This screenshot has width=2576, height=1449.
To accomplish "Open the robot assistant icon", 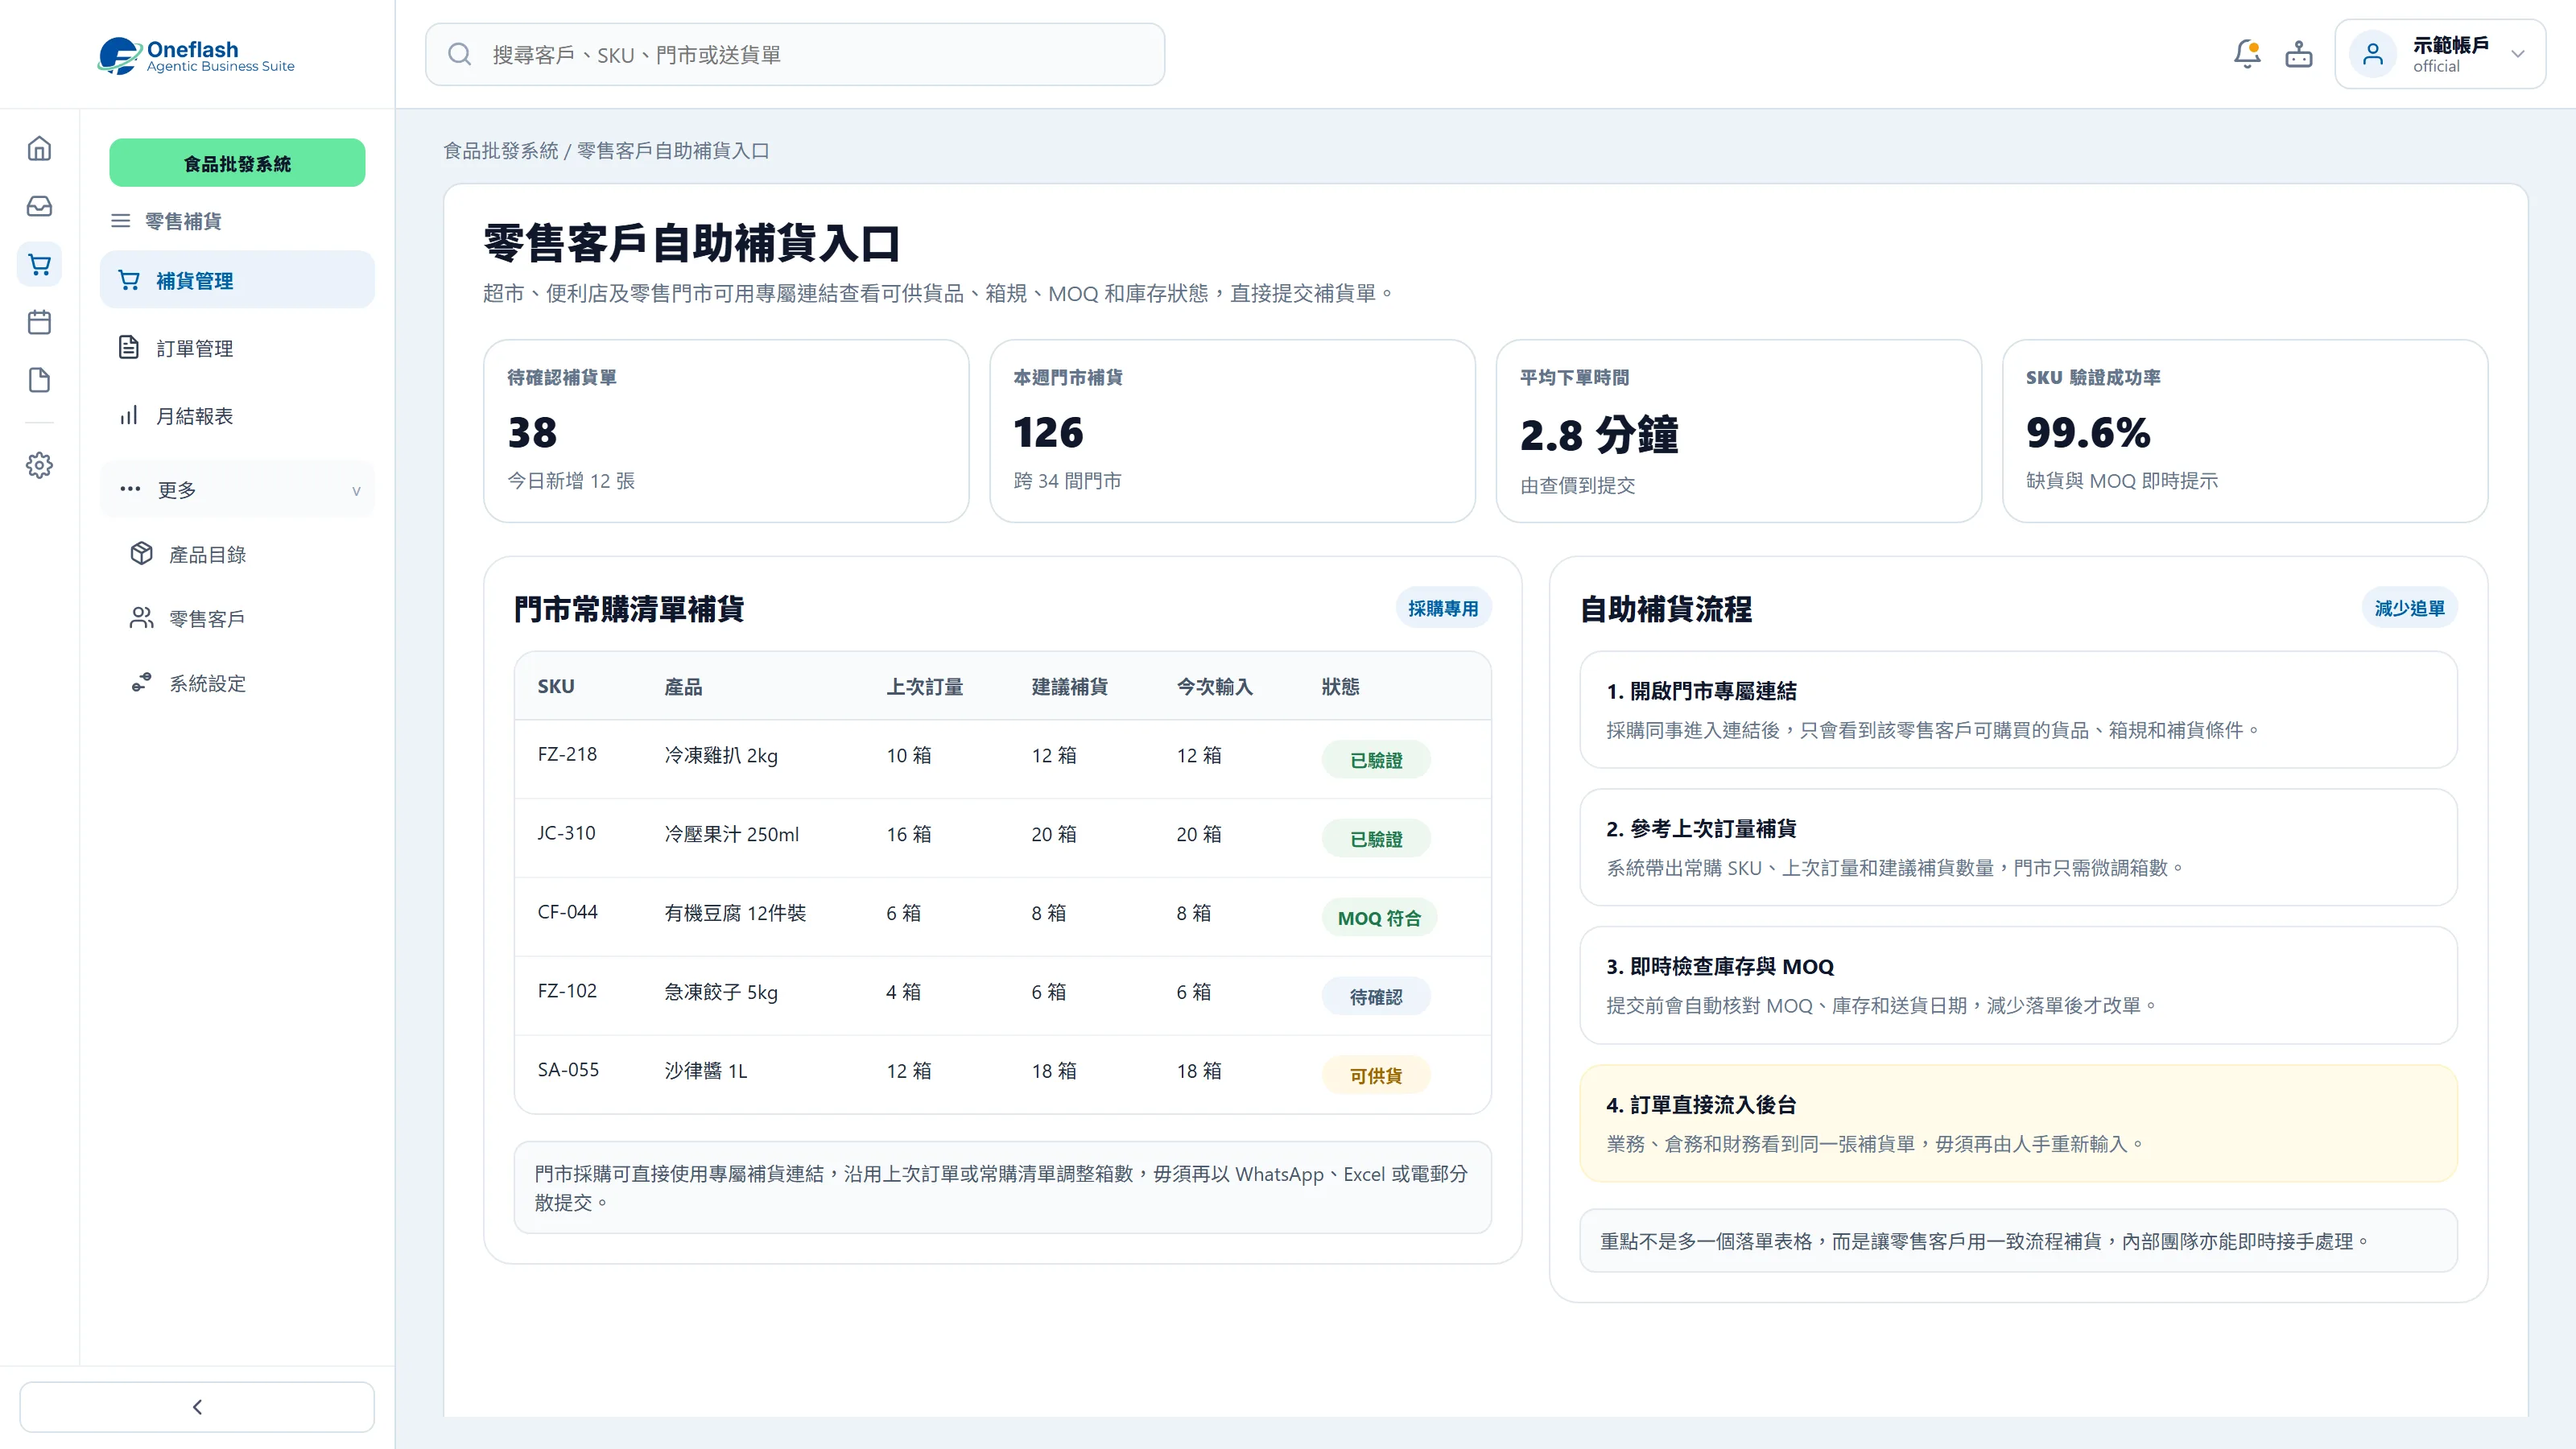I will (x=2299, y=54).
